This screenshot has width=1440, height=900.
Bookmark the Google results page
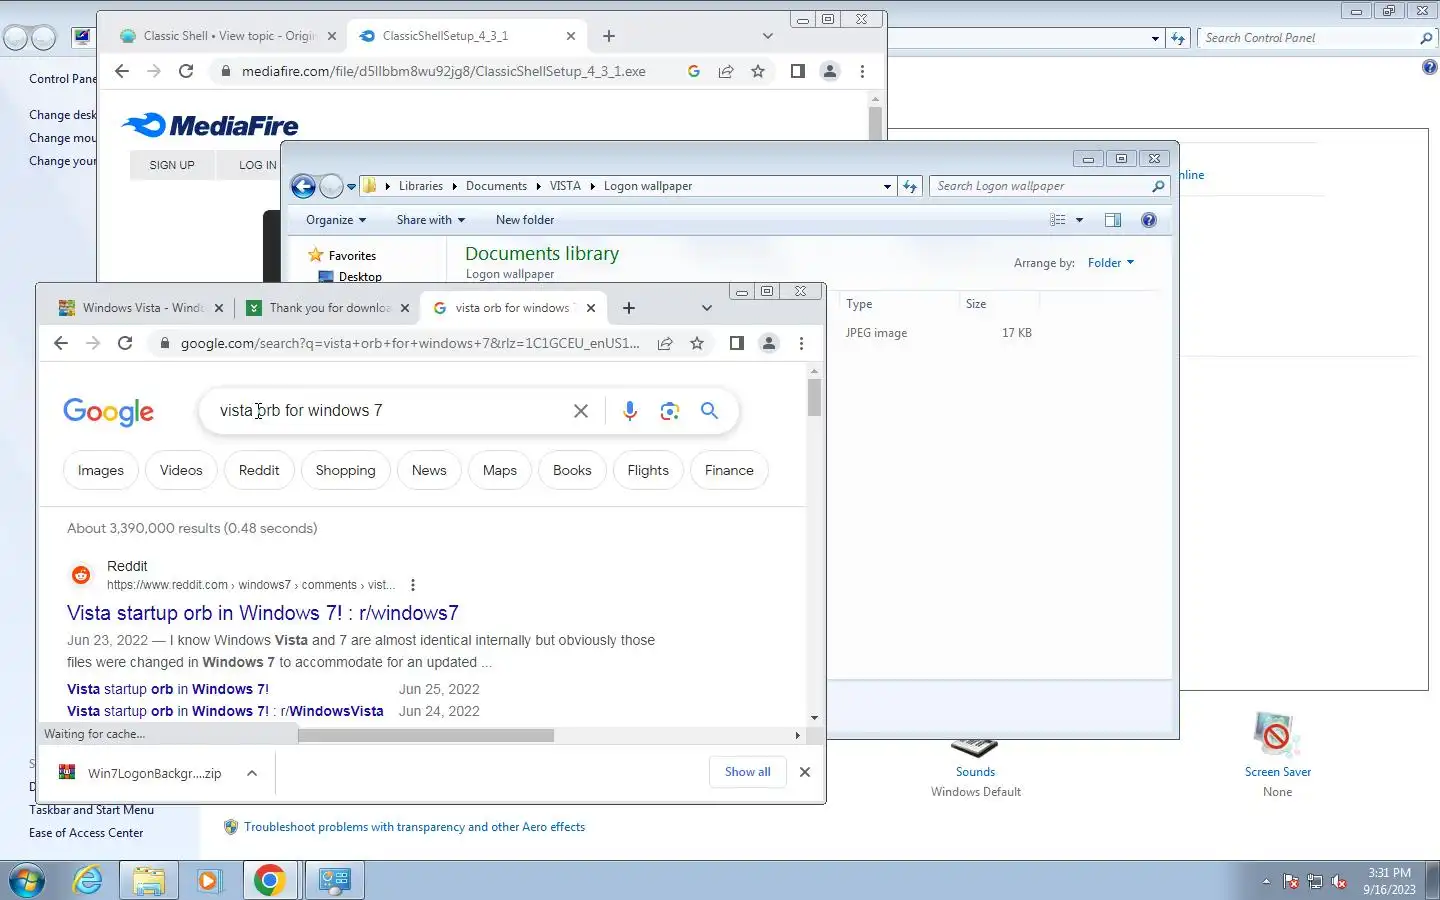697,343
